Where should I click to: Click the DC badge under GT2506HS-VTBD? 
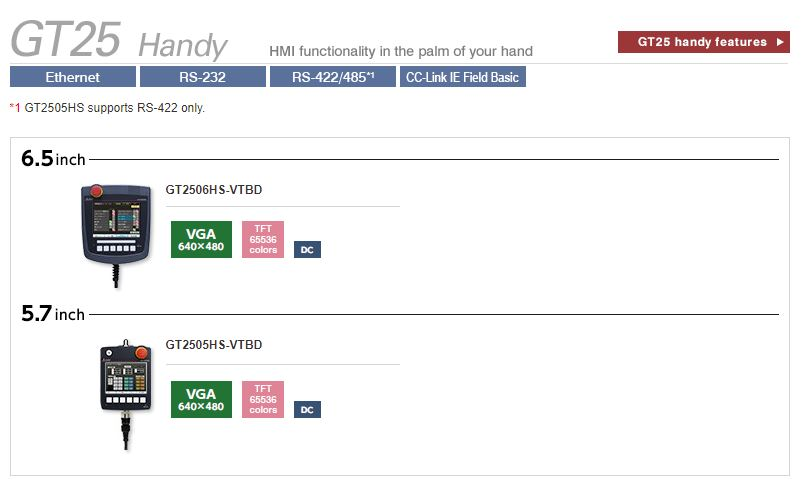click(307, 249)
